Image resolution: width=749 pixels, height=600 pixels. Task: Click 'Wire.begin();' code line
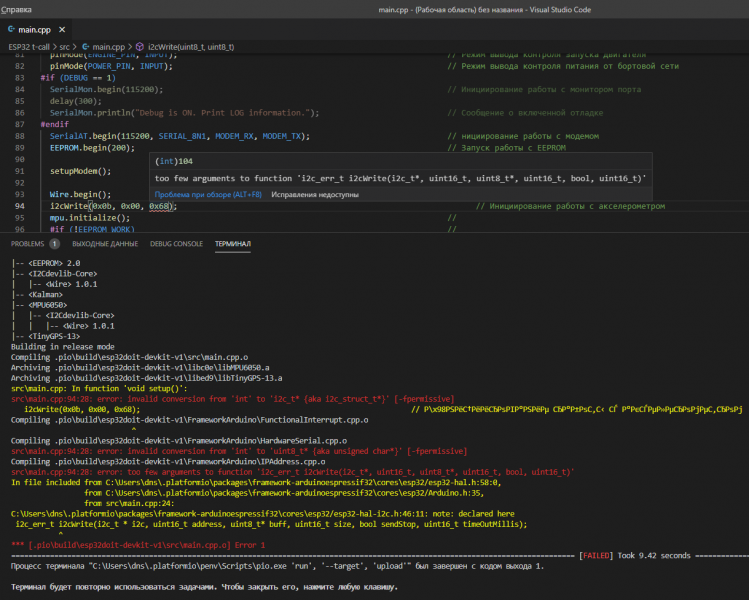pyautogui.click(x=80, y=194)
